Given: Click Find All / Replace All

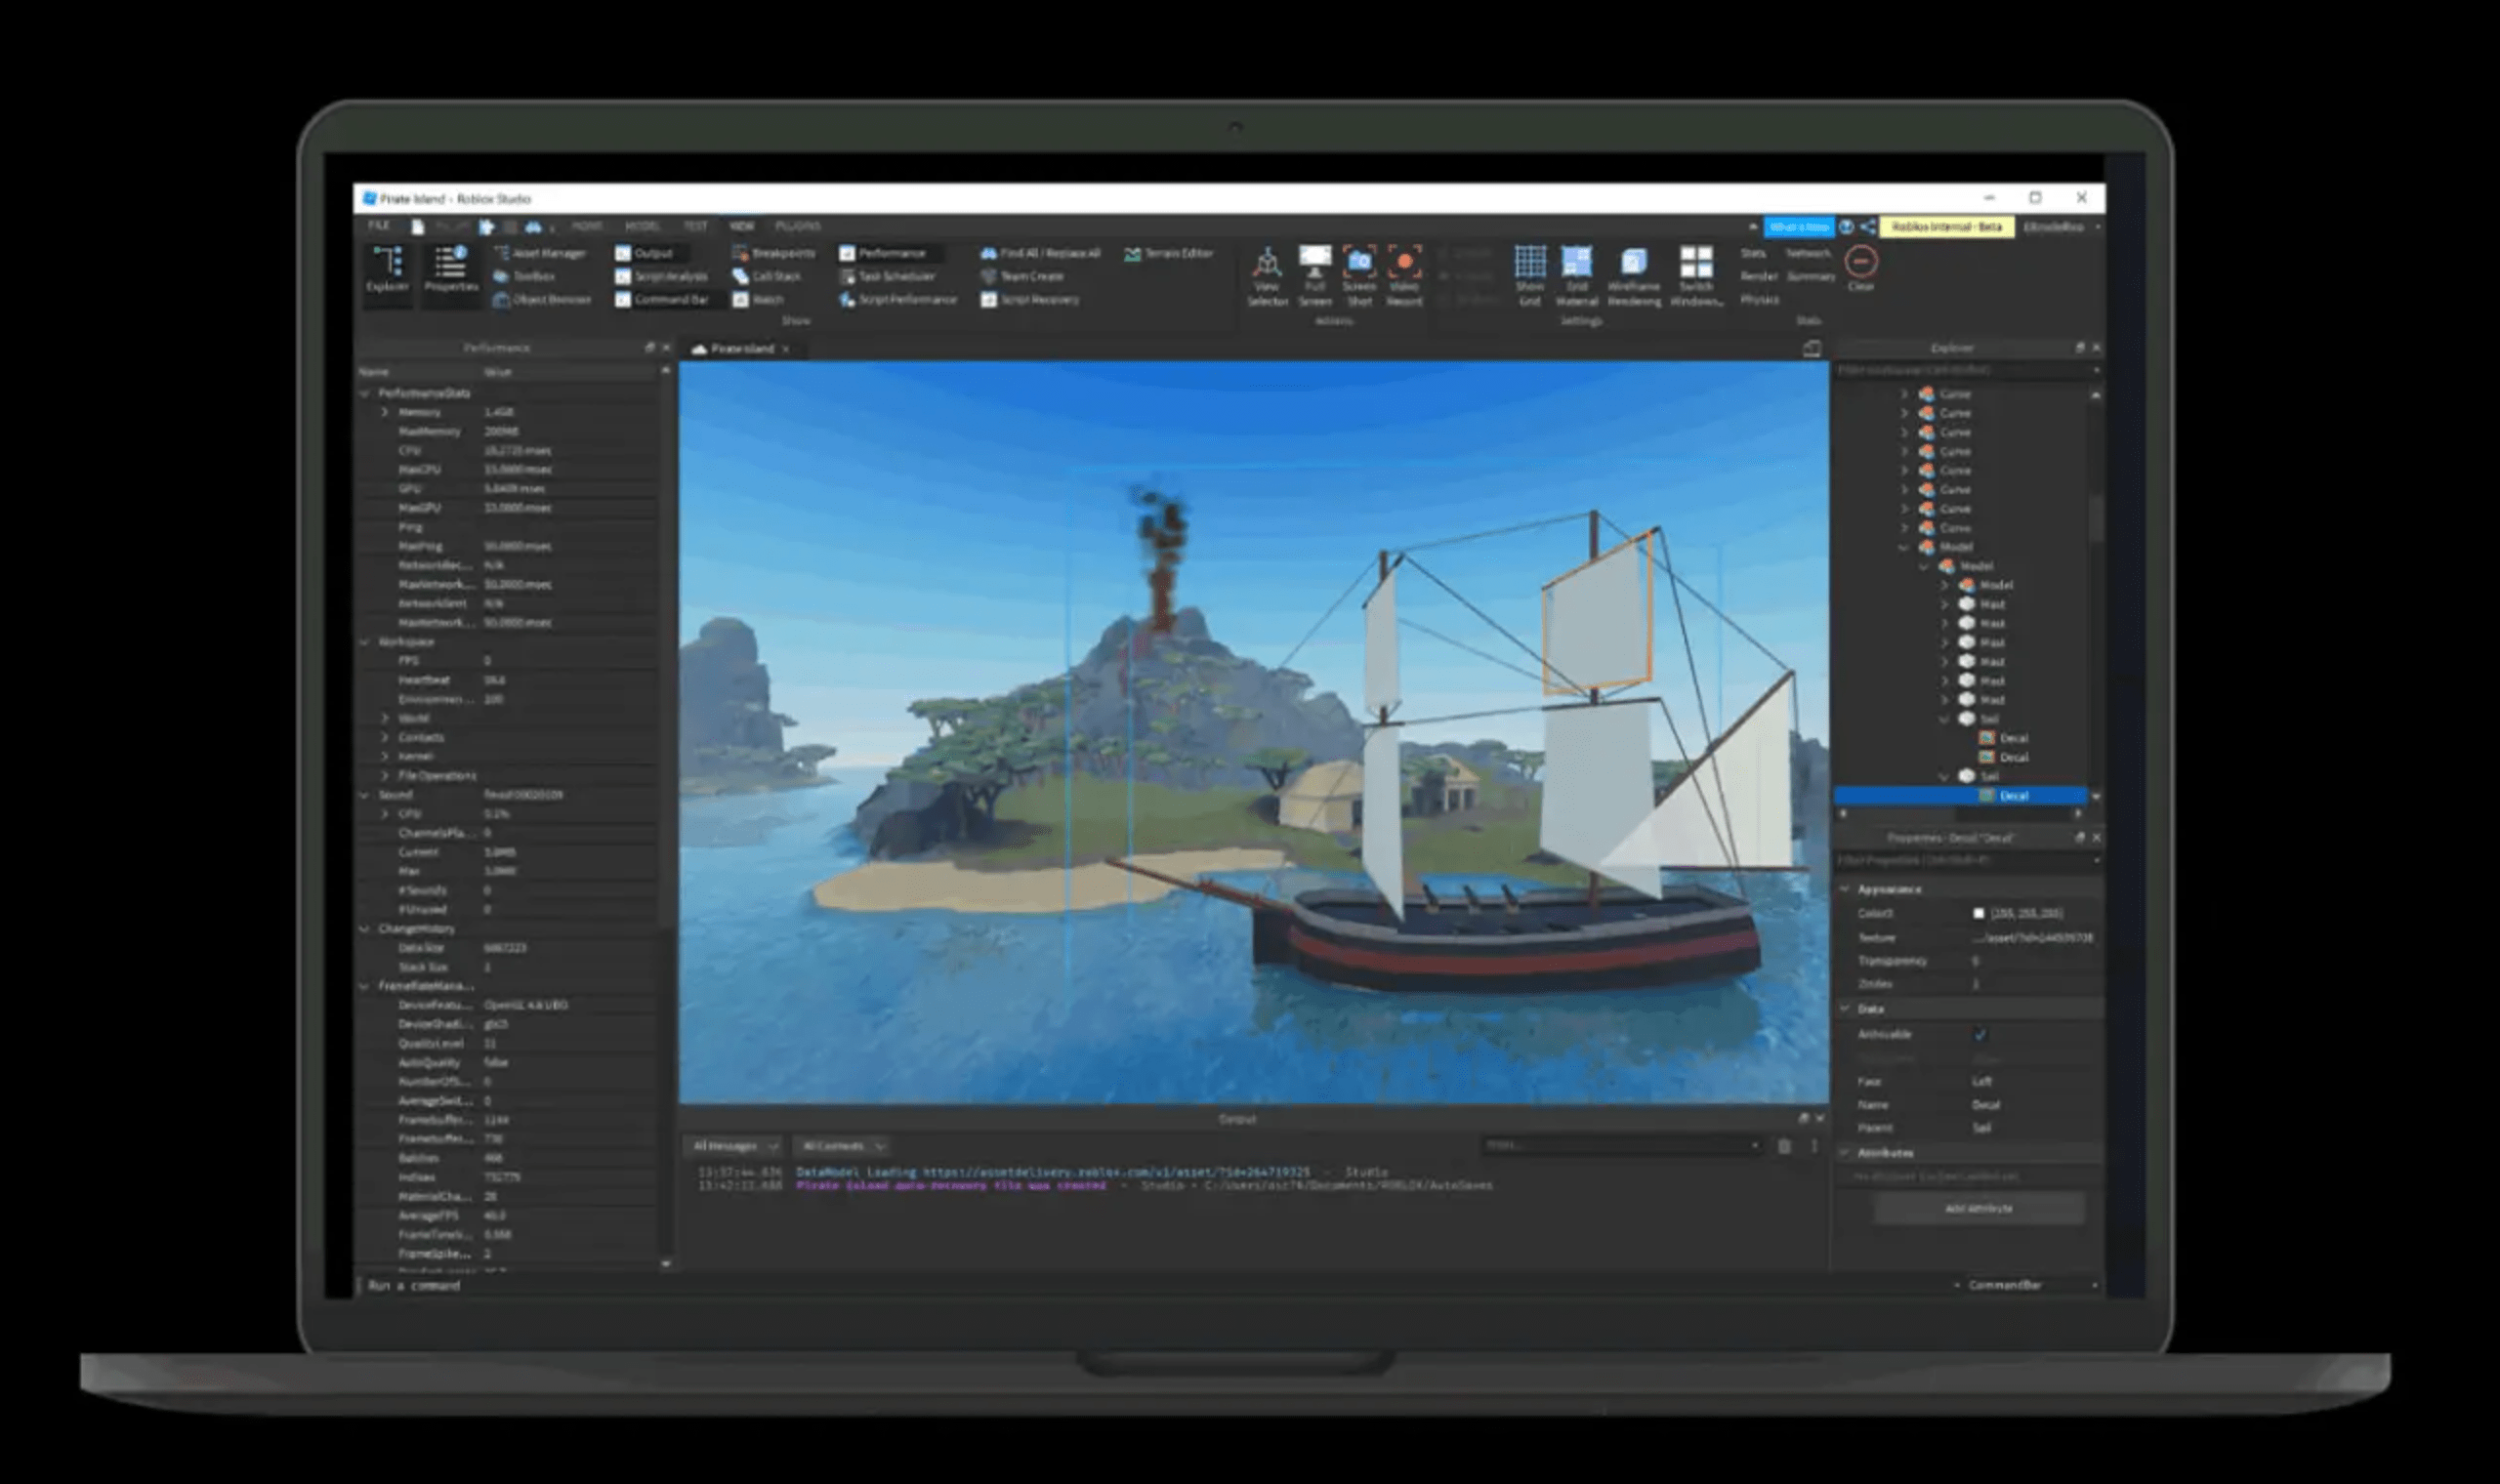Looking at the screenshot, I should click(x=1040, y=254).
